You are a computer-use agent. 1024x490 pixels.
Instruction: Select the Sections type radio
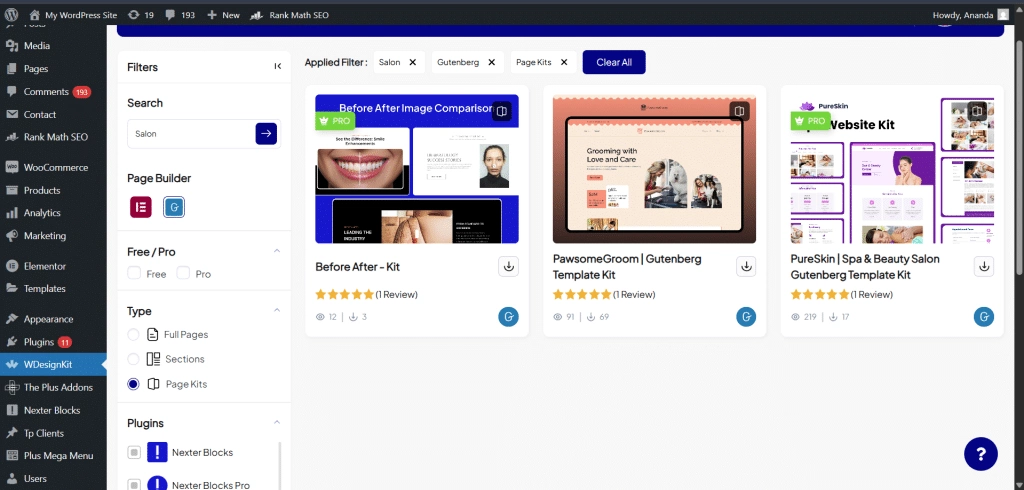coord(133,359)
